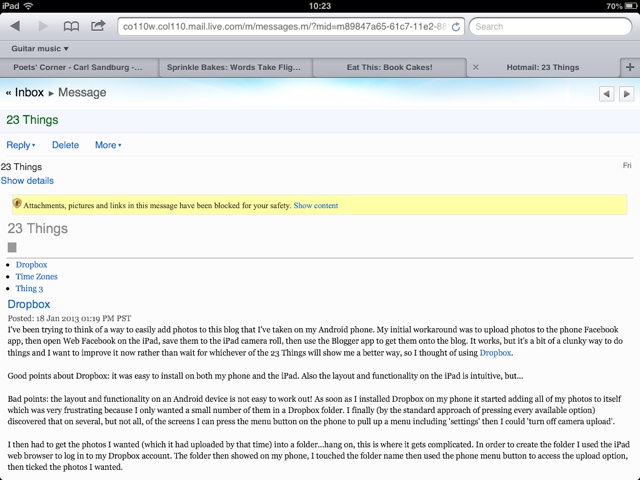Tap the grey 23 Things body heading

(x=38, y=228)
